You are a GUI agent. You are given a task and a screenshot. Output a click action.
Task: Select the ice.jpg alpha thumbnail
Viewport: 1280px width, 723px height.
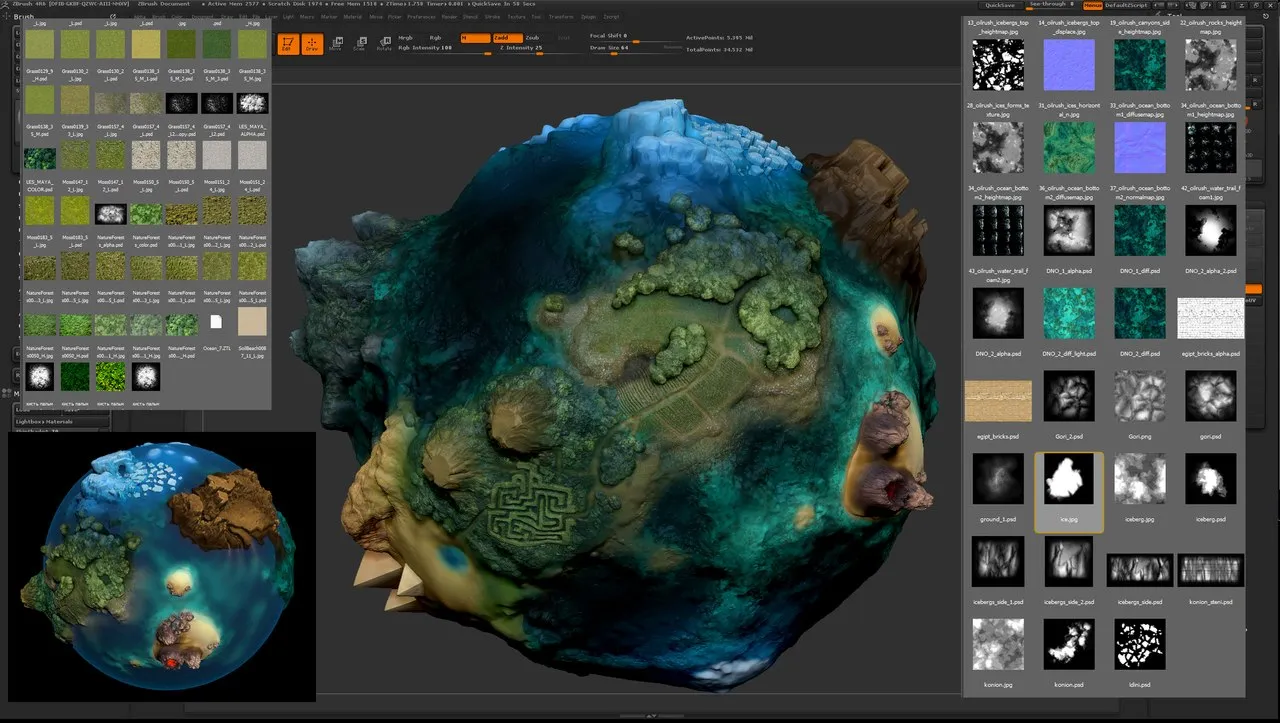[1069, 479]
